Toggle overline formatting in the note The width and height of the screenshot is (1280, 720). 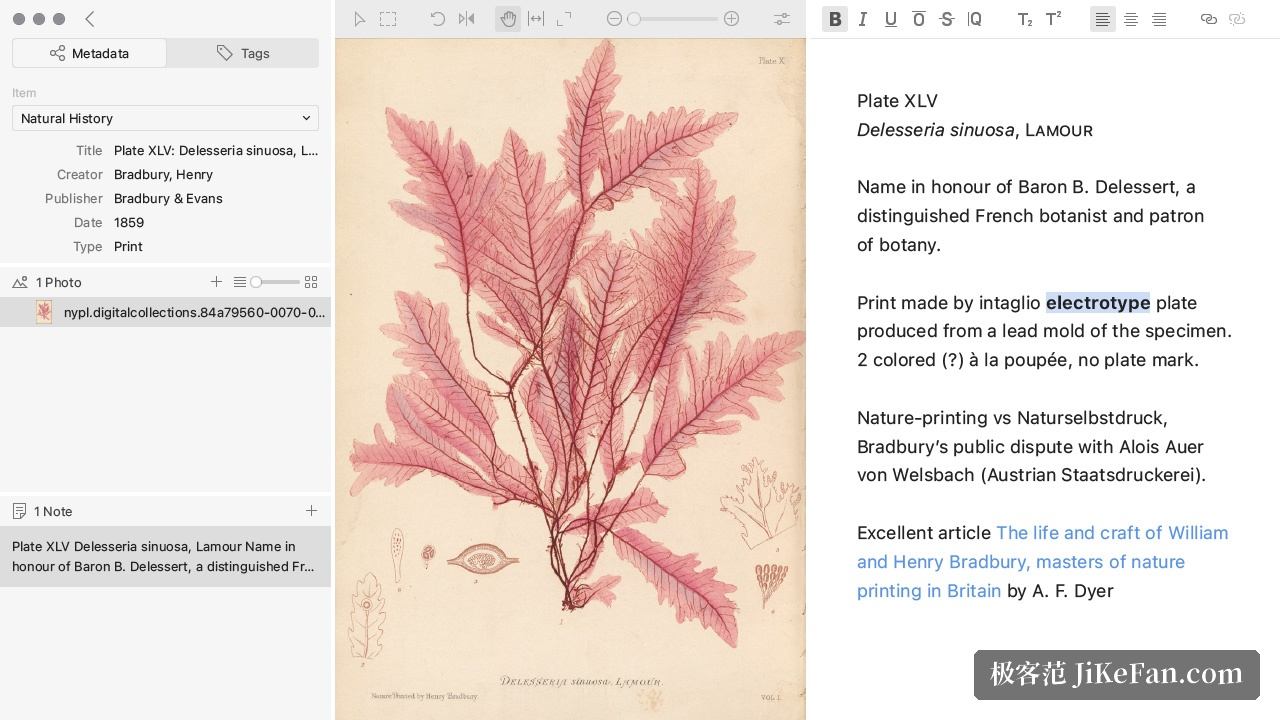[x=919, y=19]
